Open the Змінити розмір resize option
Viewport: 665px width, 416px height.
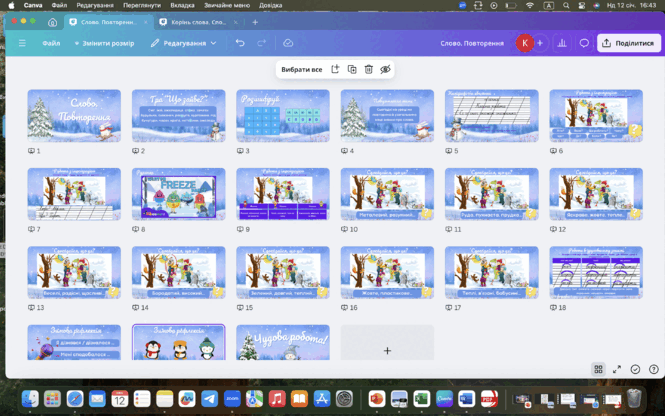tap(104, 43)
